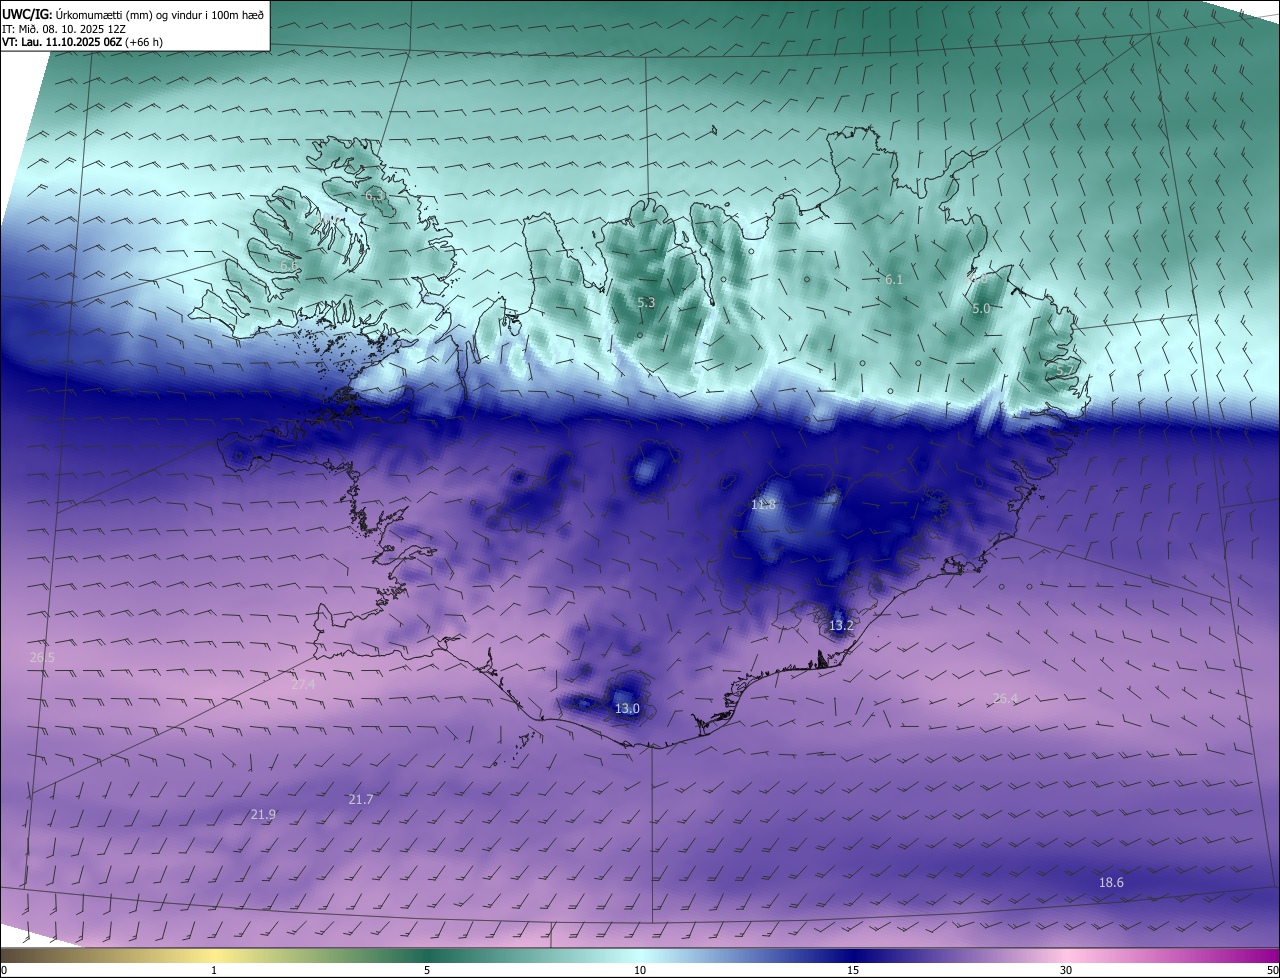This screenshot has width=1280, height=978.
Task: Select the 5.0 value label on the map
Action: click(981, 309)
